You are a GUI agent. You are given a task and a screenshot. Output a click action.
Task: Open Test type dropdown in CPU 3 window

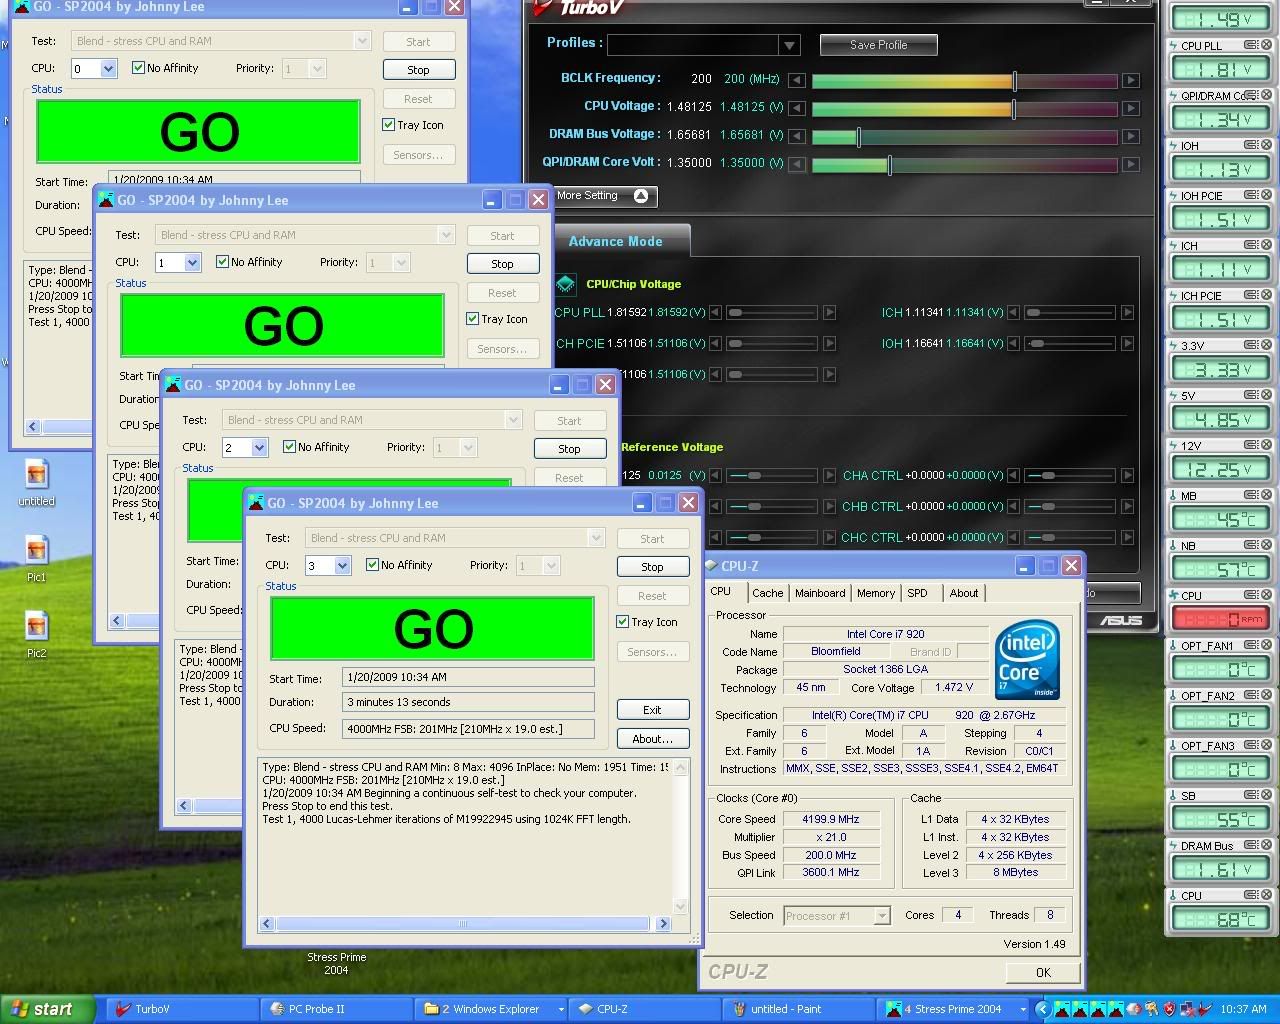pyautogui.click(x=596, y=538)
